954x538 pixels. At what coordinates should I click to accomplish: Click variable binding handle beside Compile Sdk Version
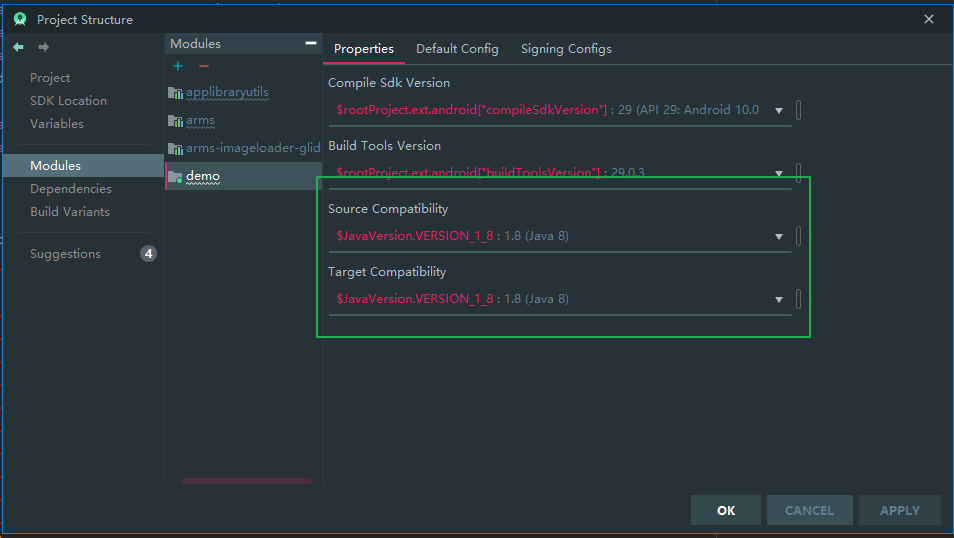798,110
